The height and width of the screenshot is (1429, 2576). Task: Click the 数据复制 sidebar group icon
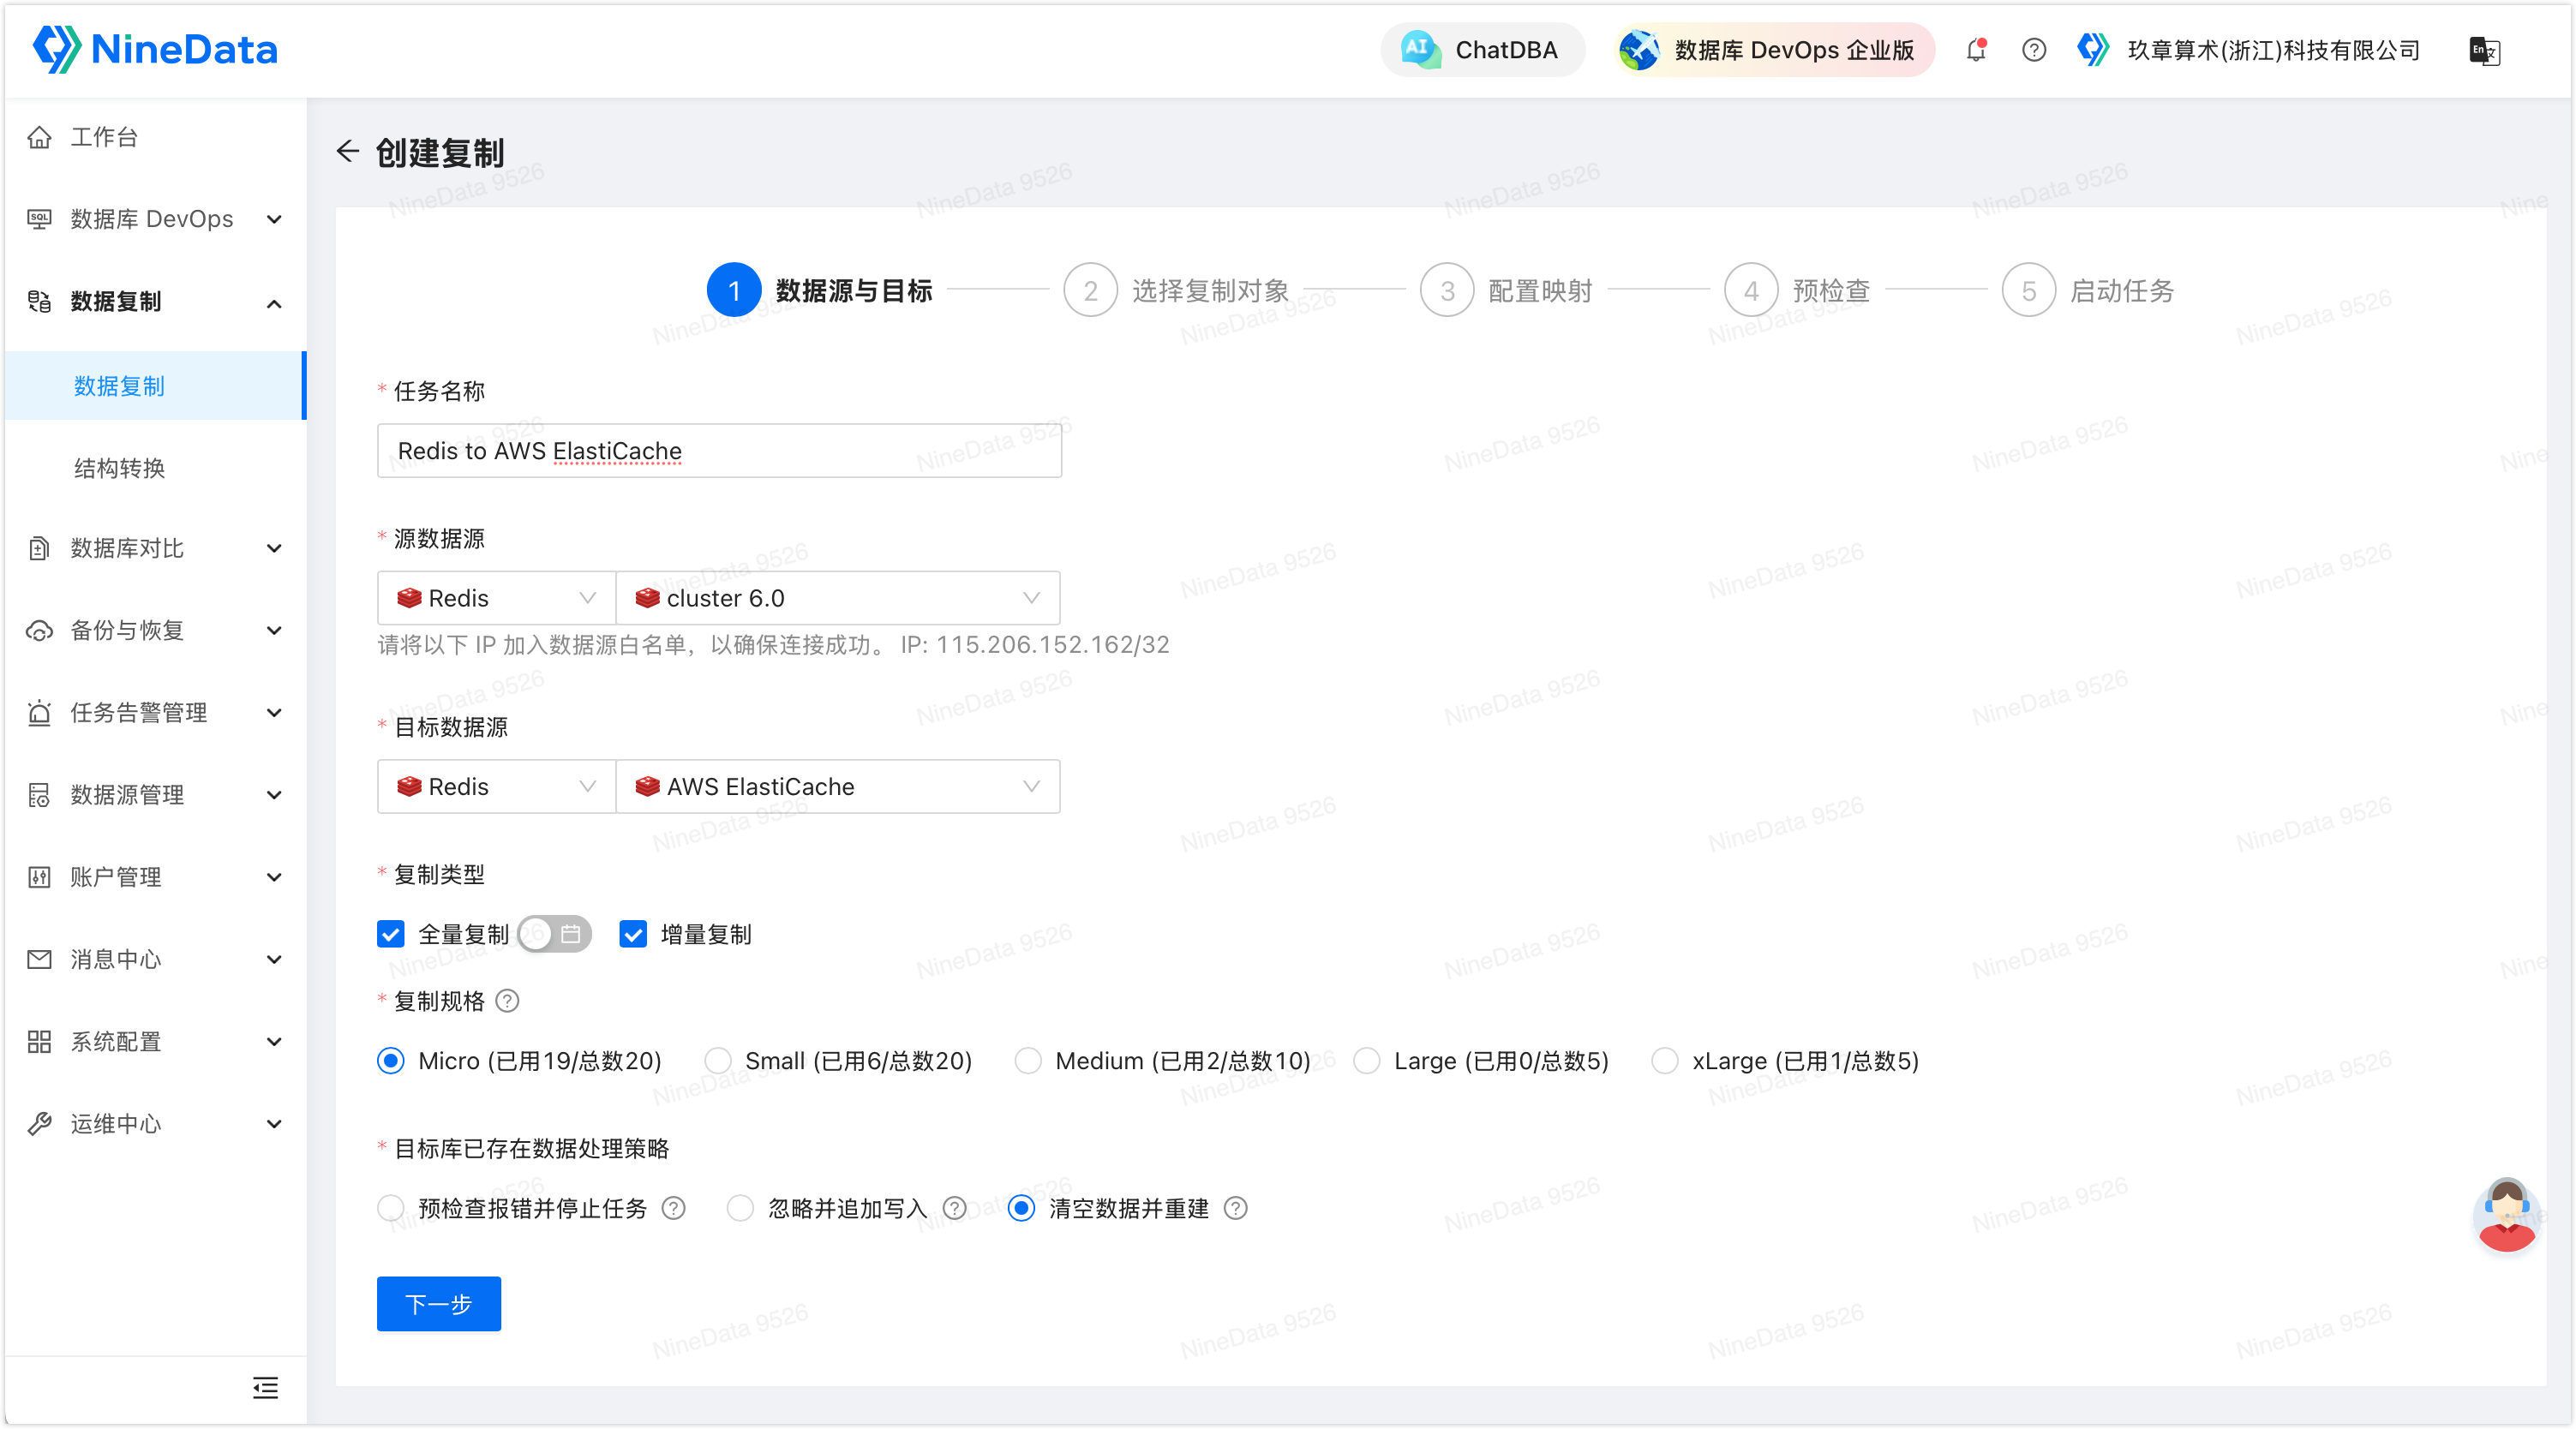pyautogui.click(x=39, y=301)
